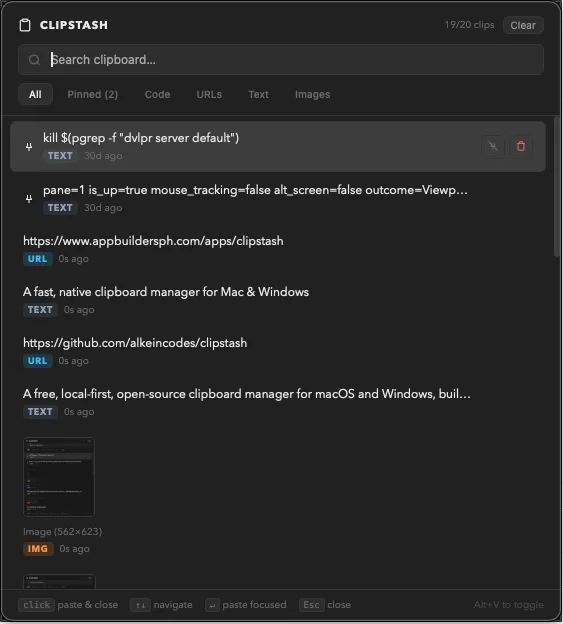Image resolution: width=563 pixels, height=624 pixels.
Task: Filter clips by Code tab
Action: click(x=157, y=94)
